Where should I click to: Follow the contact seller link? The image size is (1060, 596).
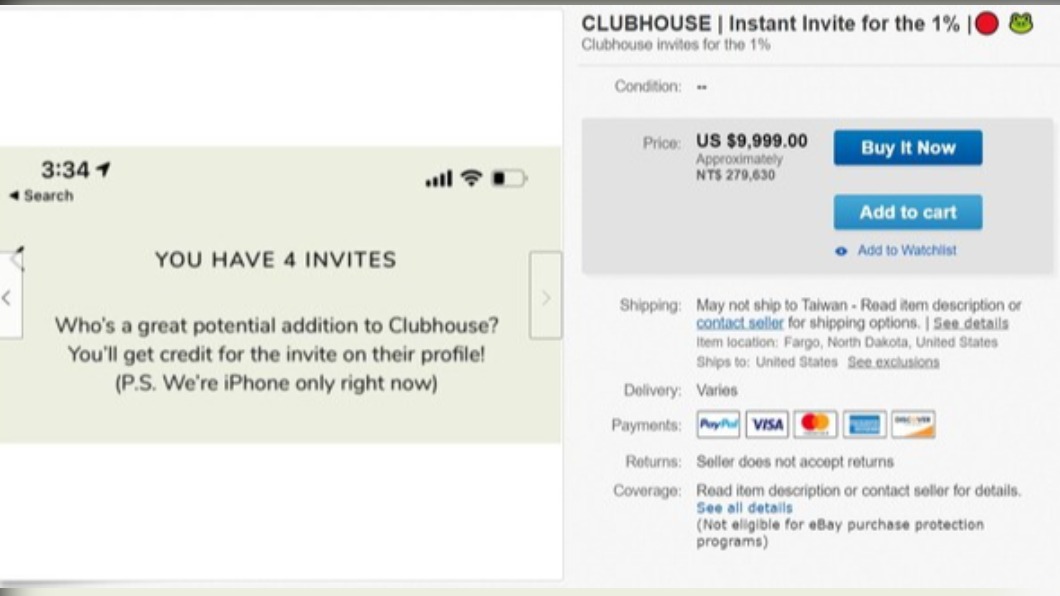740,323
